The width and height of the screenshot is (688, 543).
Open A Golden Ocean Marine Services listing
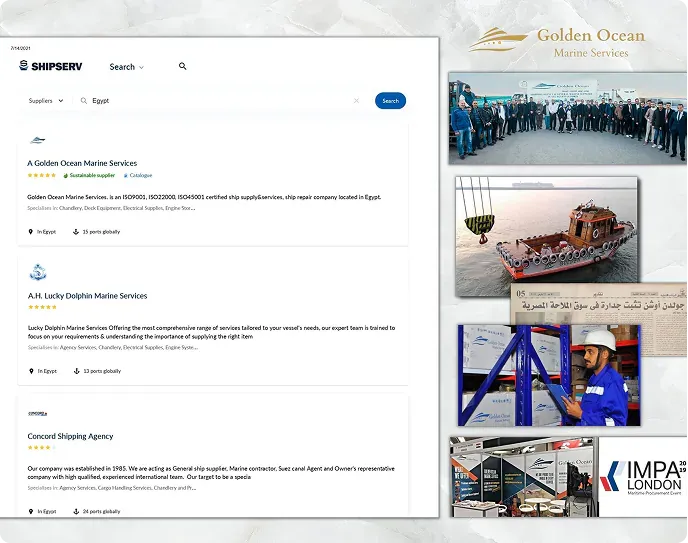click(82, 163)
